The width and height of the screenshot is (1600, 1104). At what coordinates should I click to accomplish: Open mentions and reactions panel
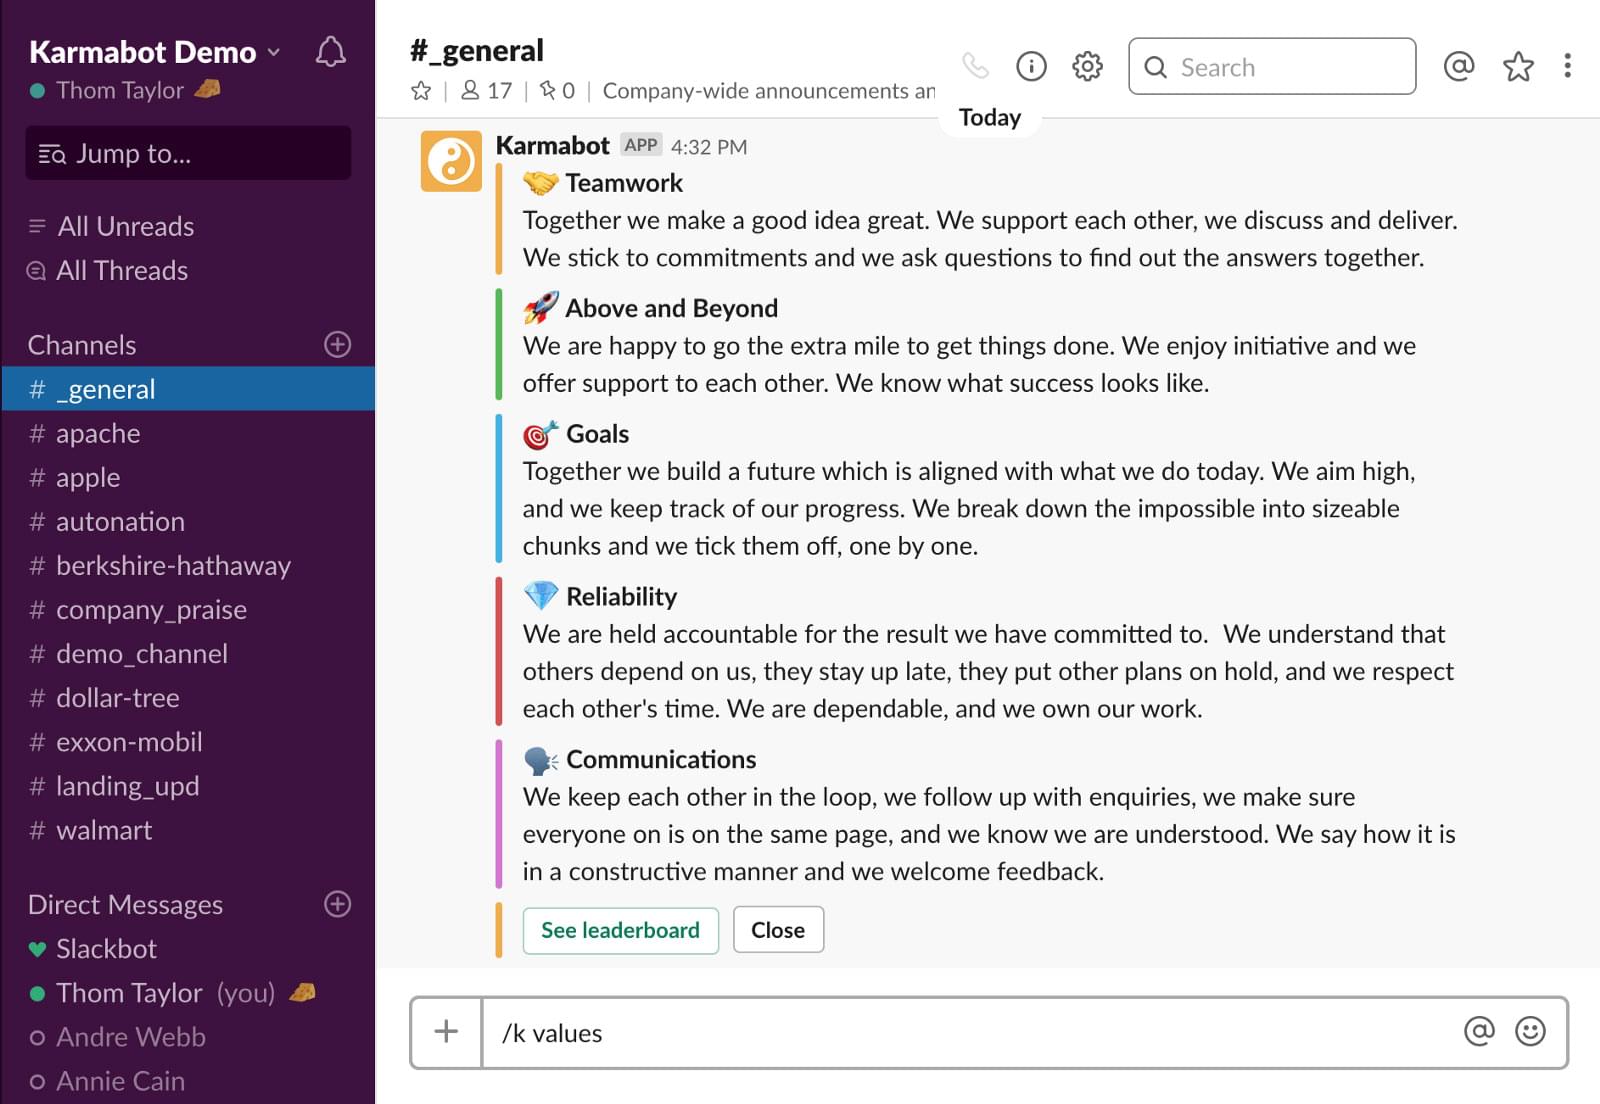pyautogui.click(x=1459, y=66)
